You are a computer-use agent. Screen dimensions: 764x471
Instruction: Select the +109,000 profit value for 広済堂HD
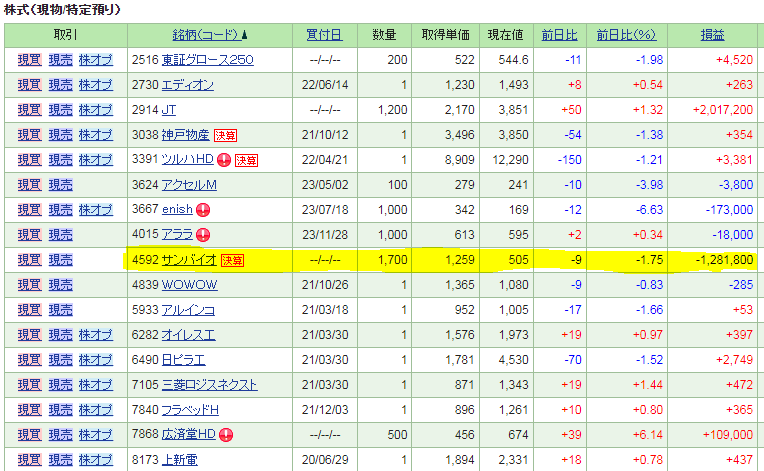point(728,435)
